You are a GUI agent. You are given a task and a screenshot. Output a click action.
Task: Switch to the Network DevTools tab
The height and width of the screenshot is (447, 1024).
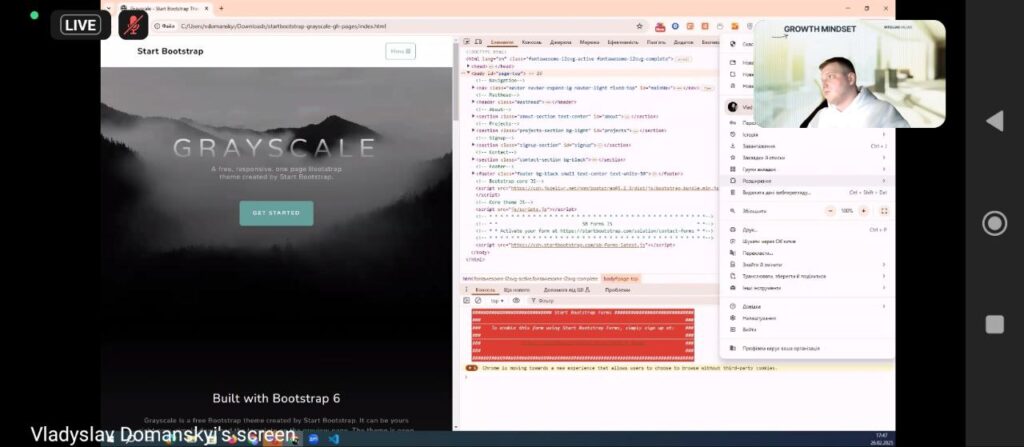tap(589, 42)
